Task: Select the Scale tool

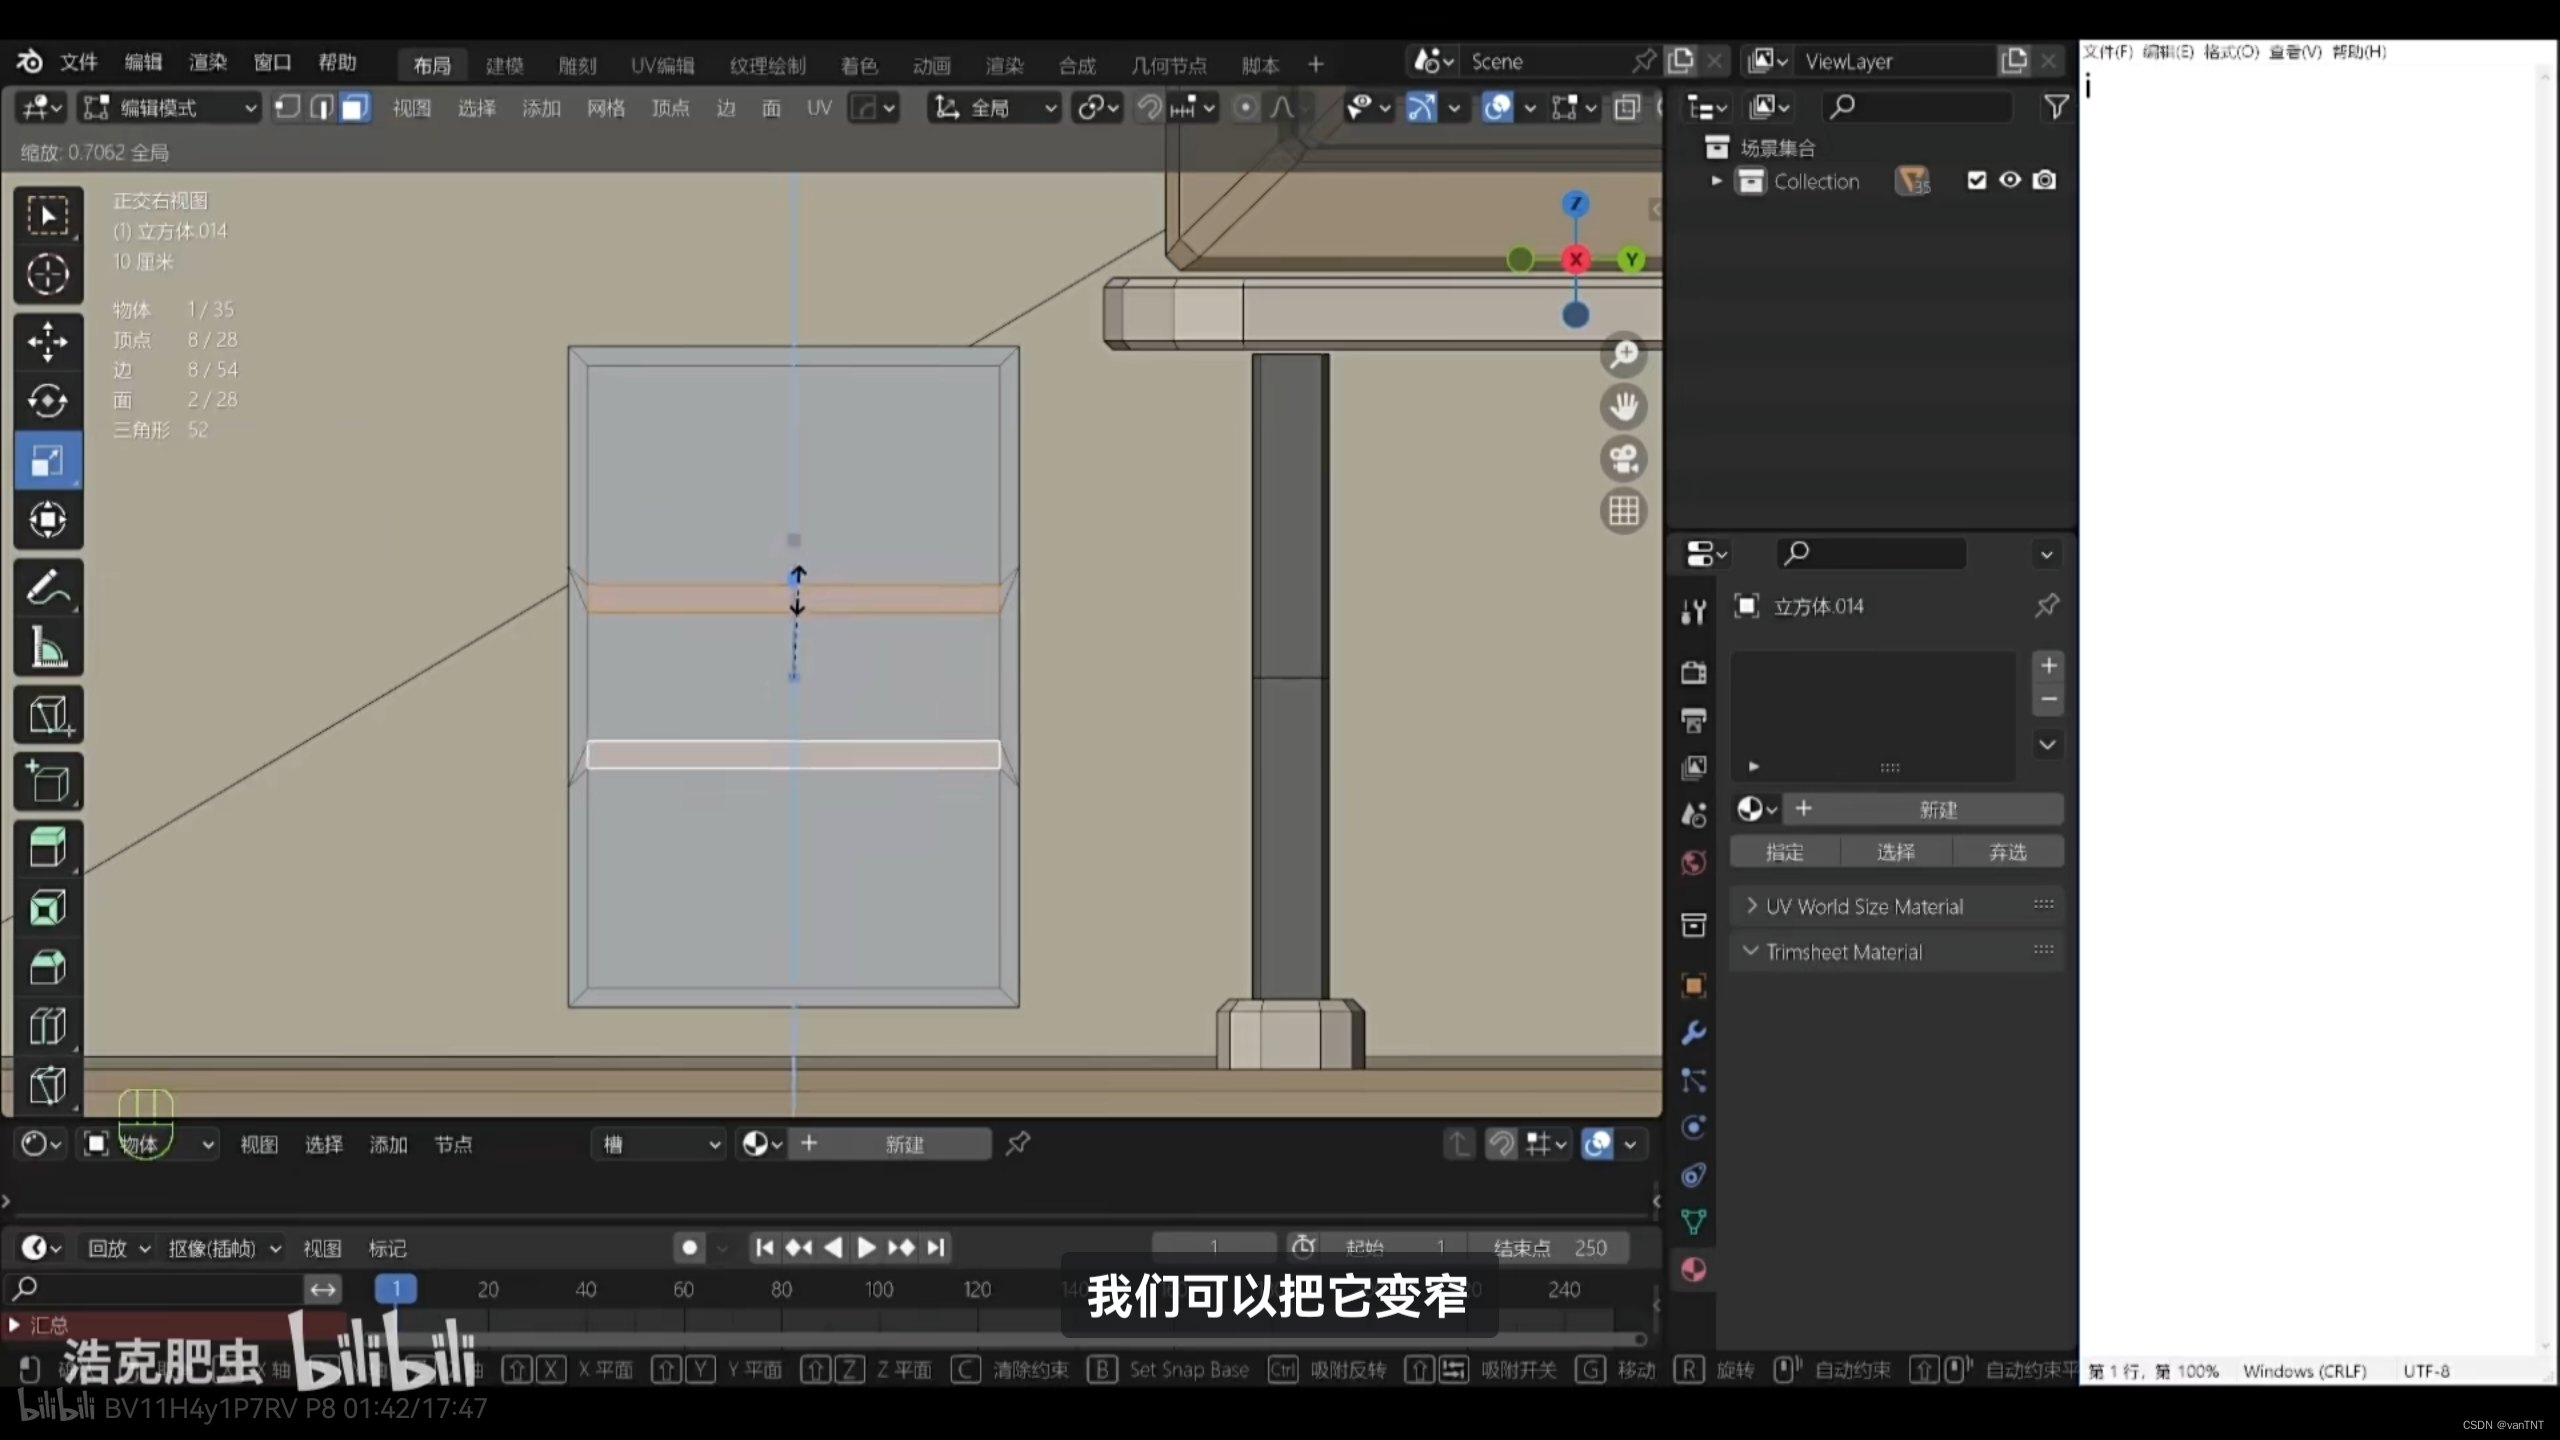Action: (x=47, y=460)
